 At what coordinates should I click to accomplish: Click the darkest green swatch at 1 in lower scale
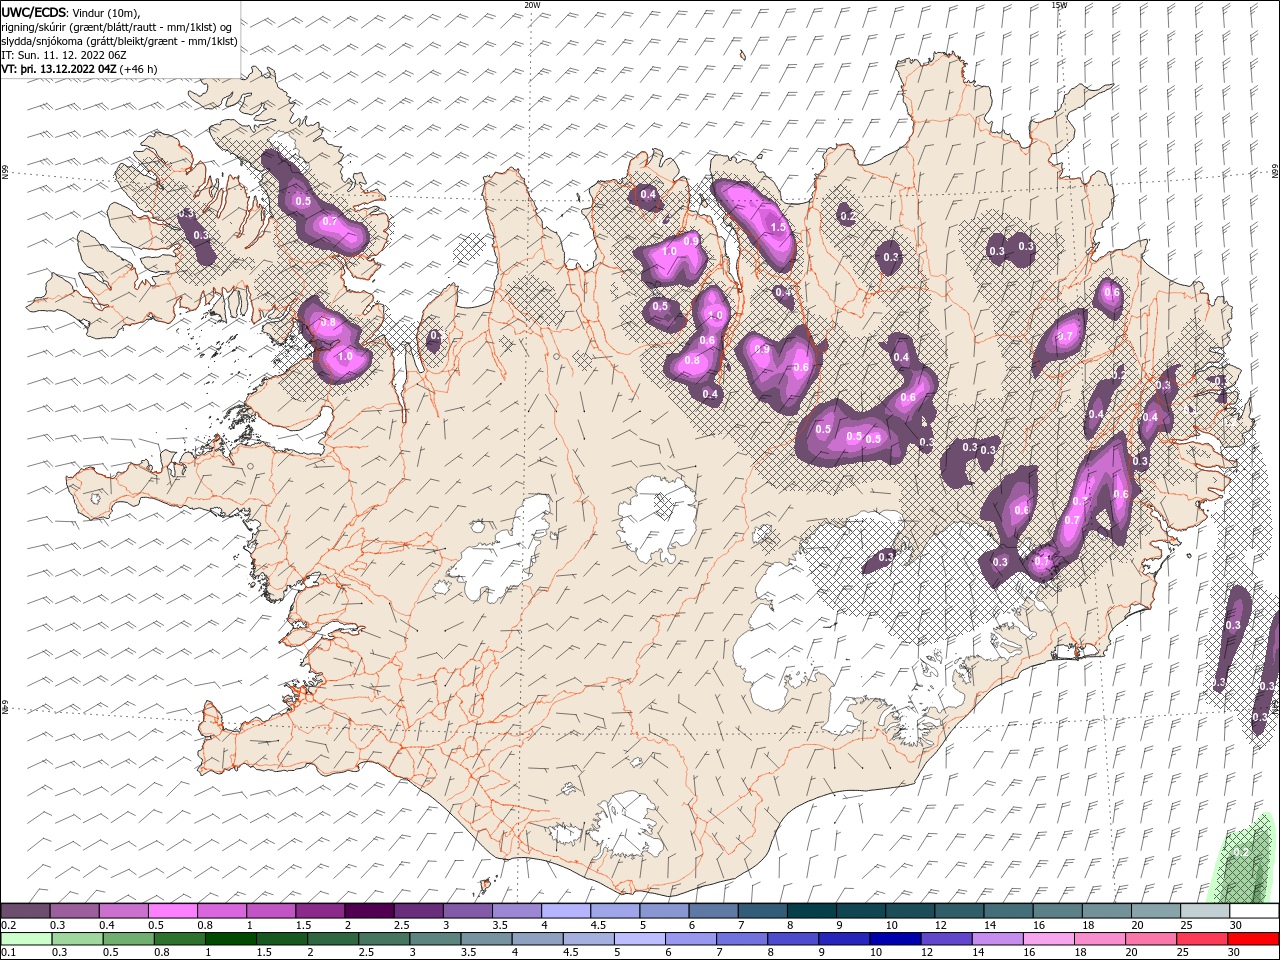pos(231,939)
